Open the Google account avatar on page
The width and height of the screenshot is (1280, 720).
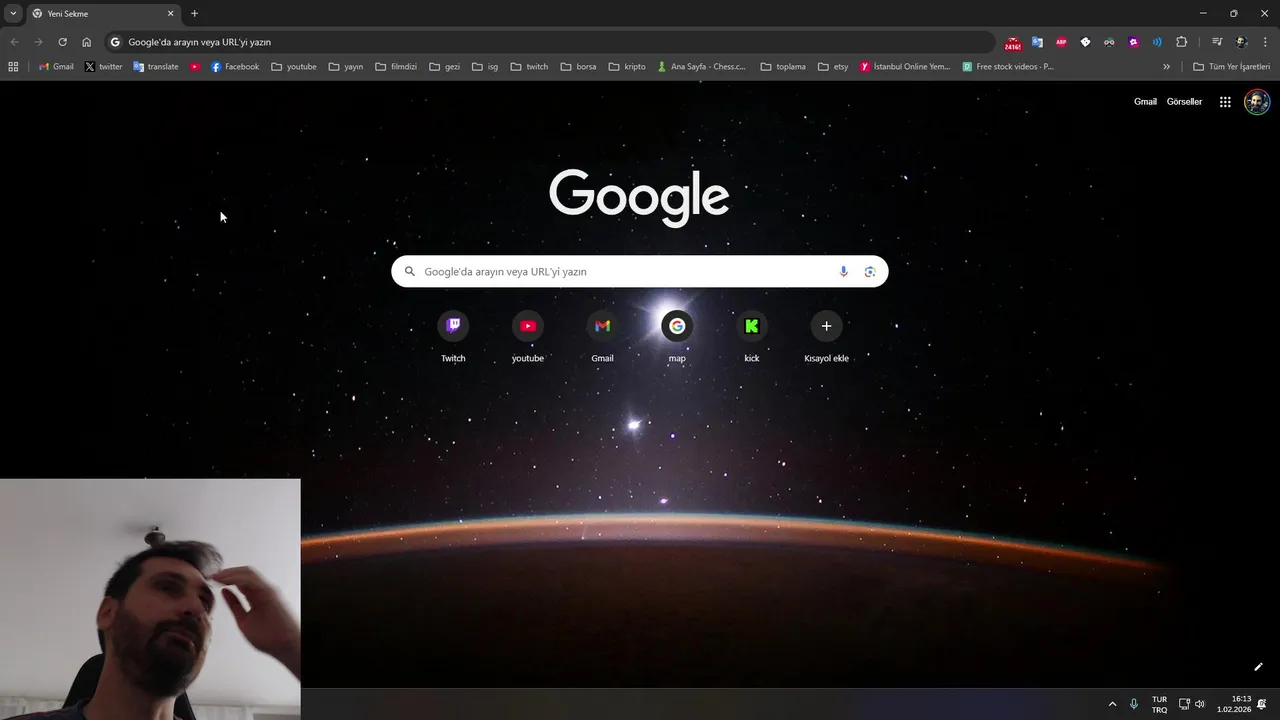tap(1257, 102)
